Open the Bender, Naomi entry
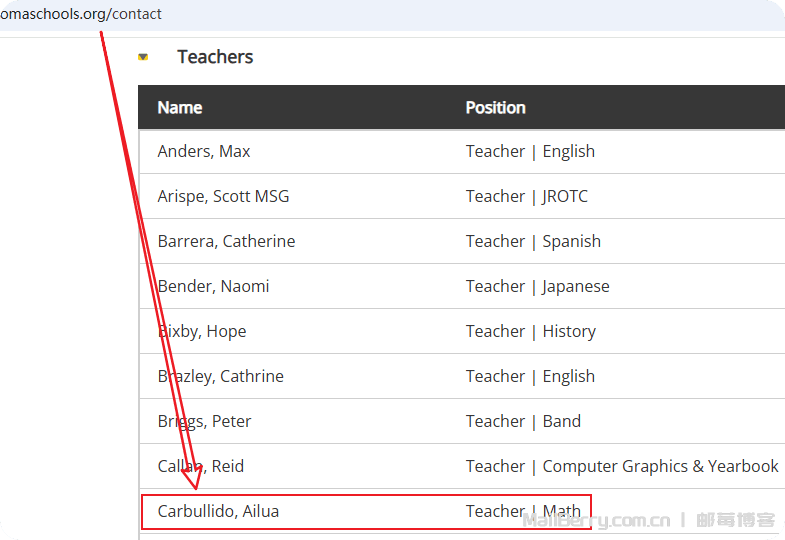 213,286
